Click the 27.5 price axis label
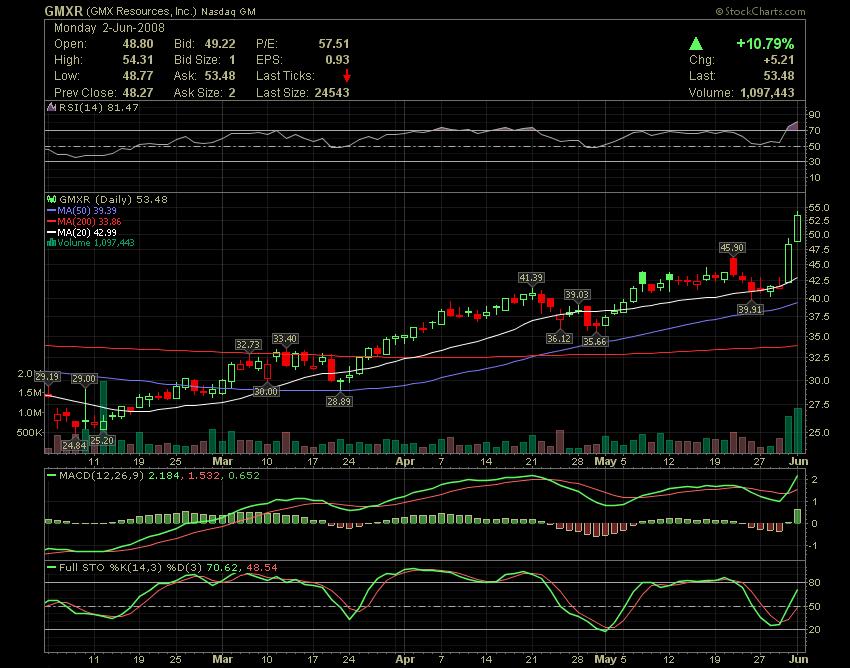The width and height of the screenshot is (850, 668). [x=819, y=405]
